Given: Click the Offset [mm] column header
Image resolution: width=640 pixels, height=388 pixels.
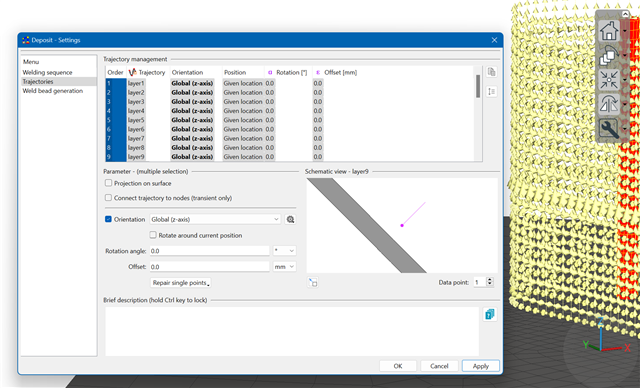Looking at the screenshot, I should pos(340,72).
